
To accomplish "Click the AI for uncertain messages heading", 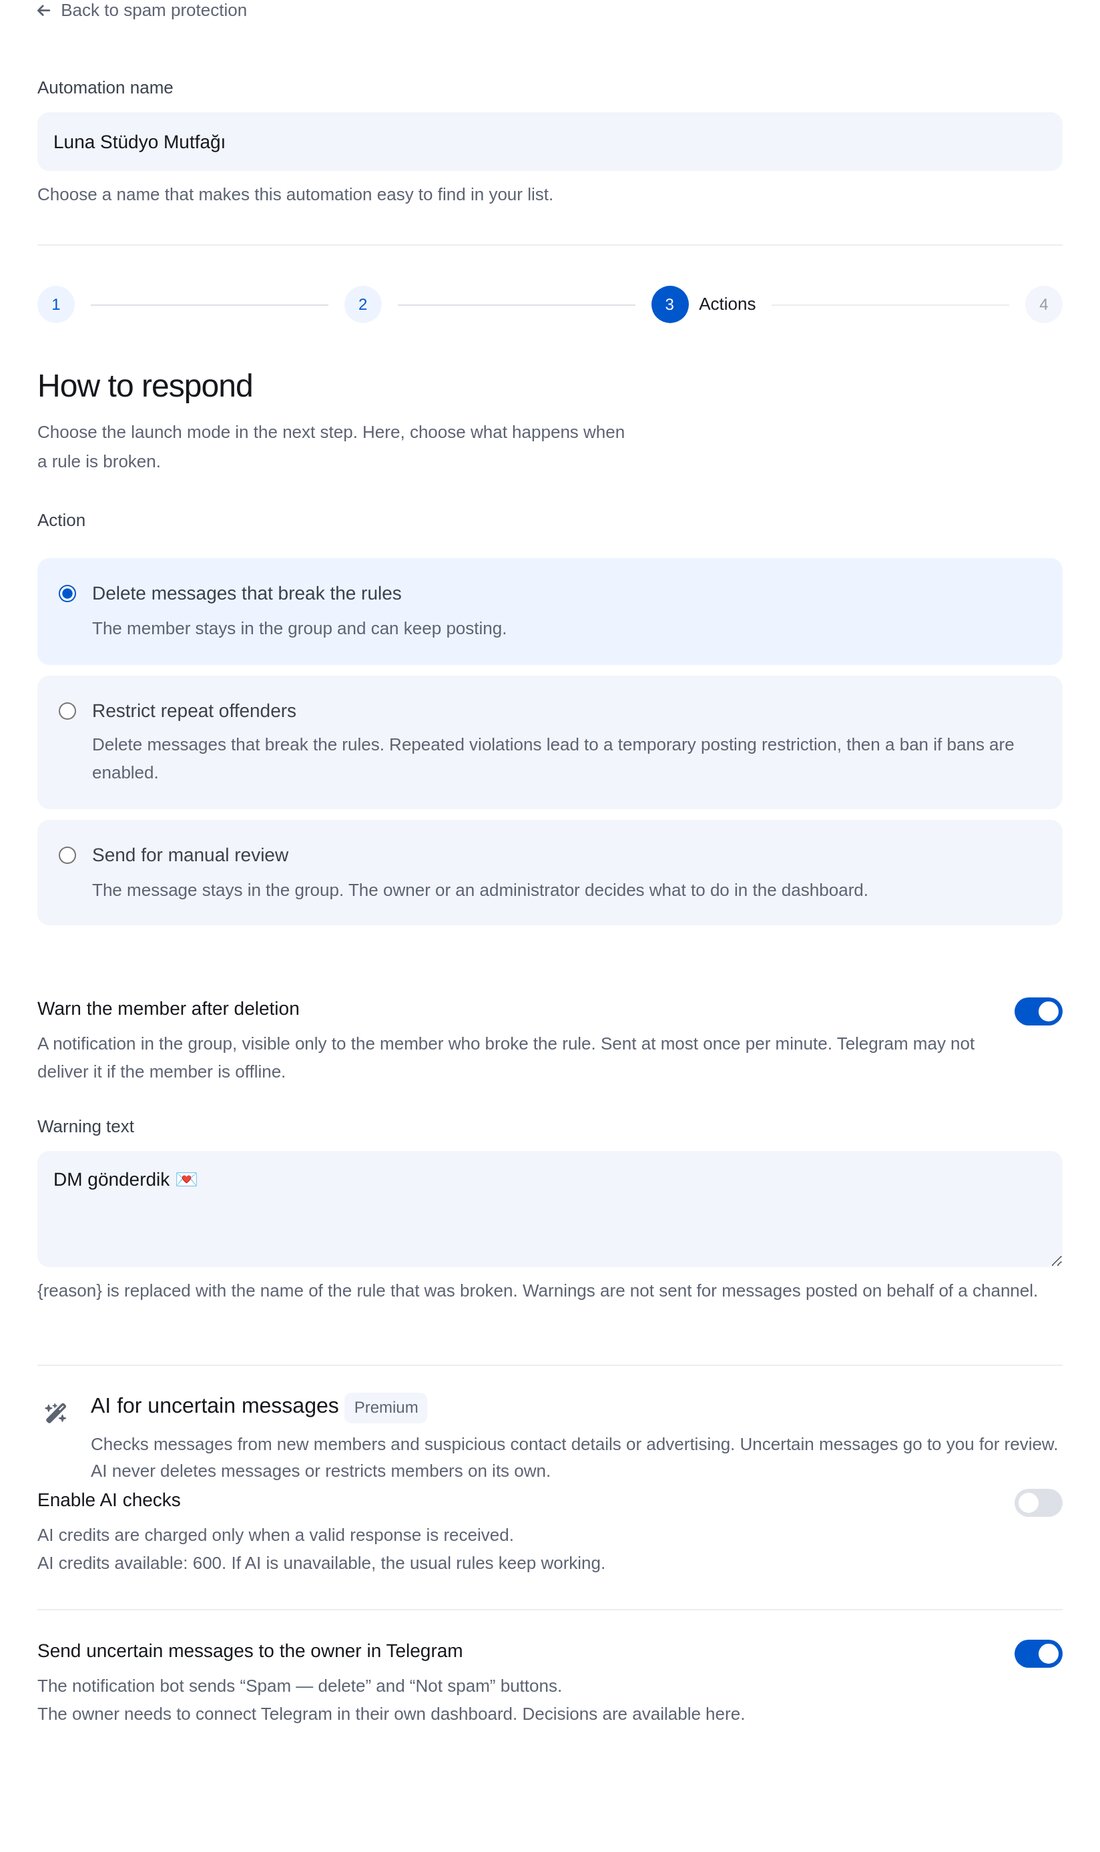I will [215, 1406].
